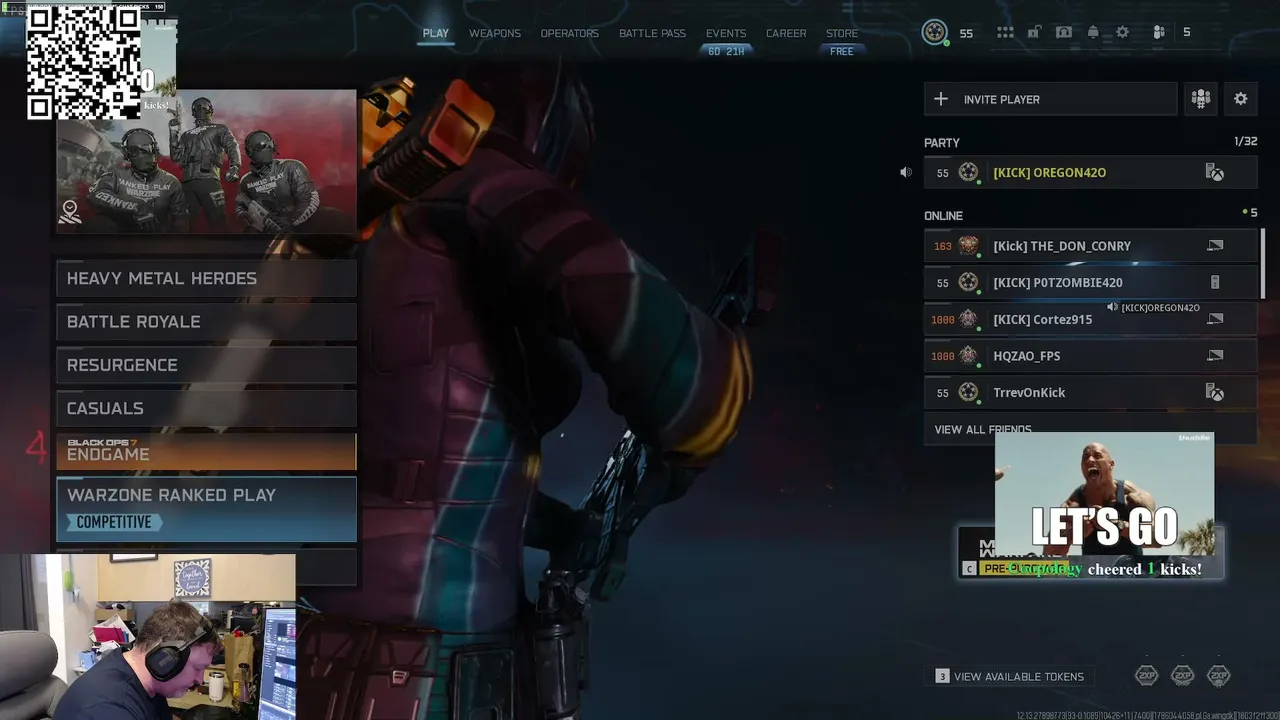Screen dimensions: 1280x720
Task: Click the level 55 next to the profile emblem
Action: coord(966,33)
